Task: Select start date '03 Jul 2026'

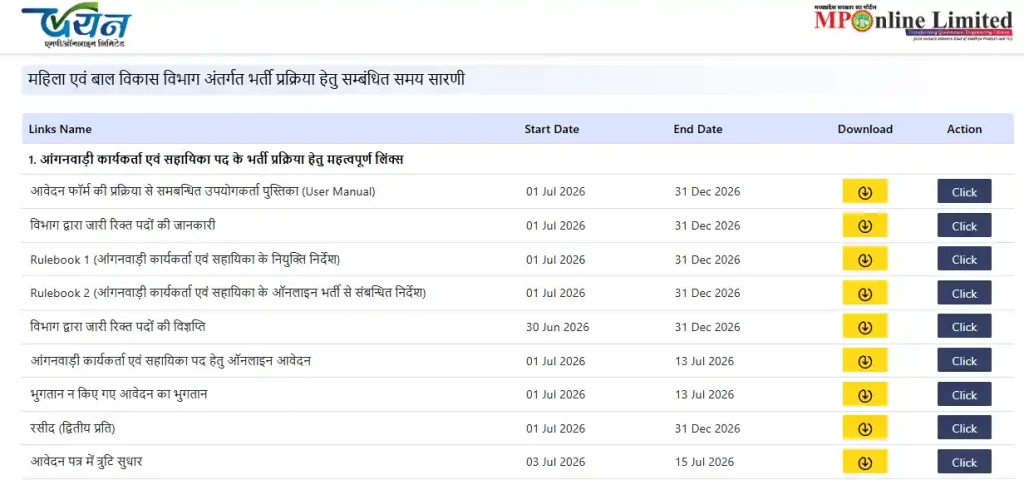Action: (x=556, y=462)
